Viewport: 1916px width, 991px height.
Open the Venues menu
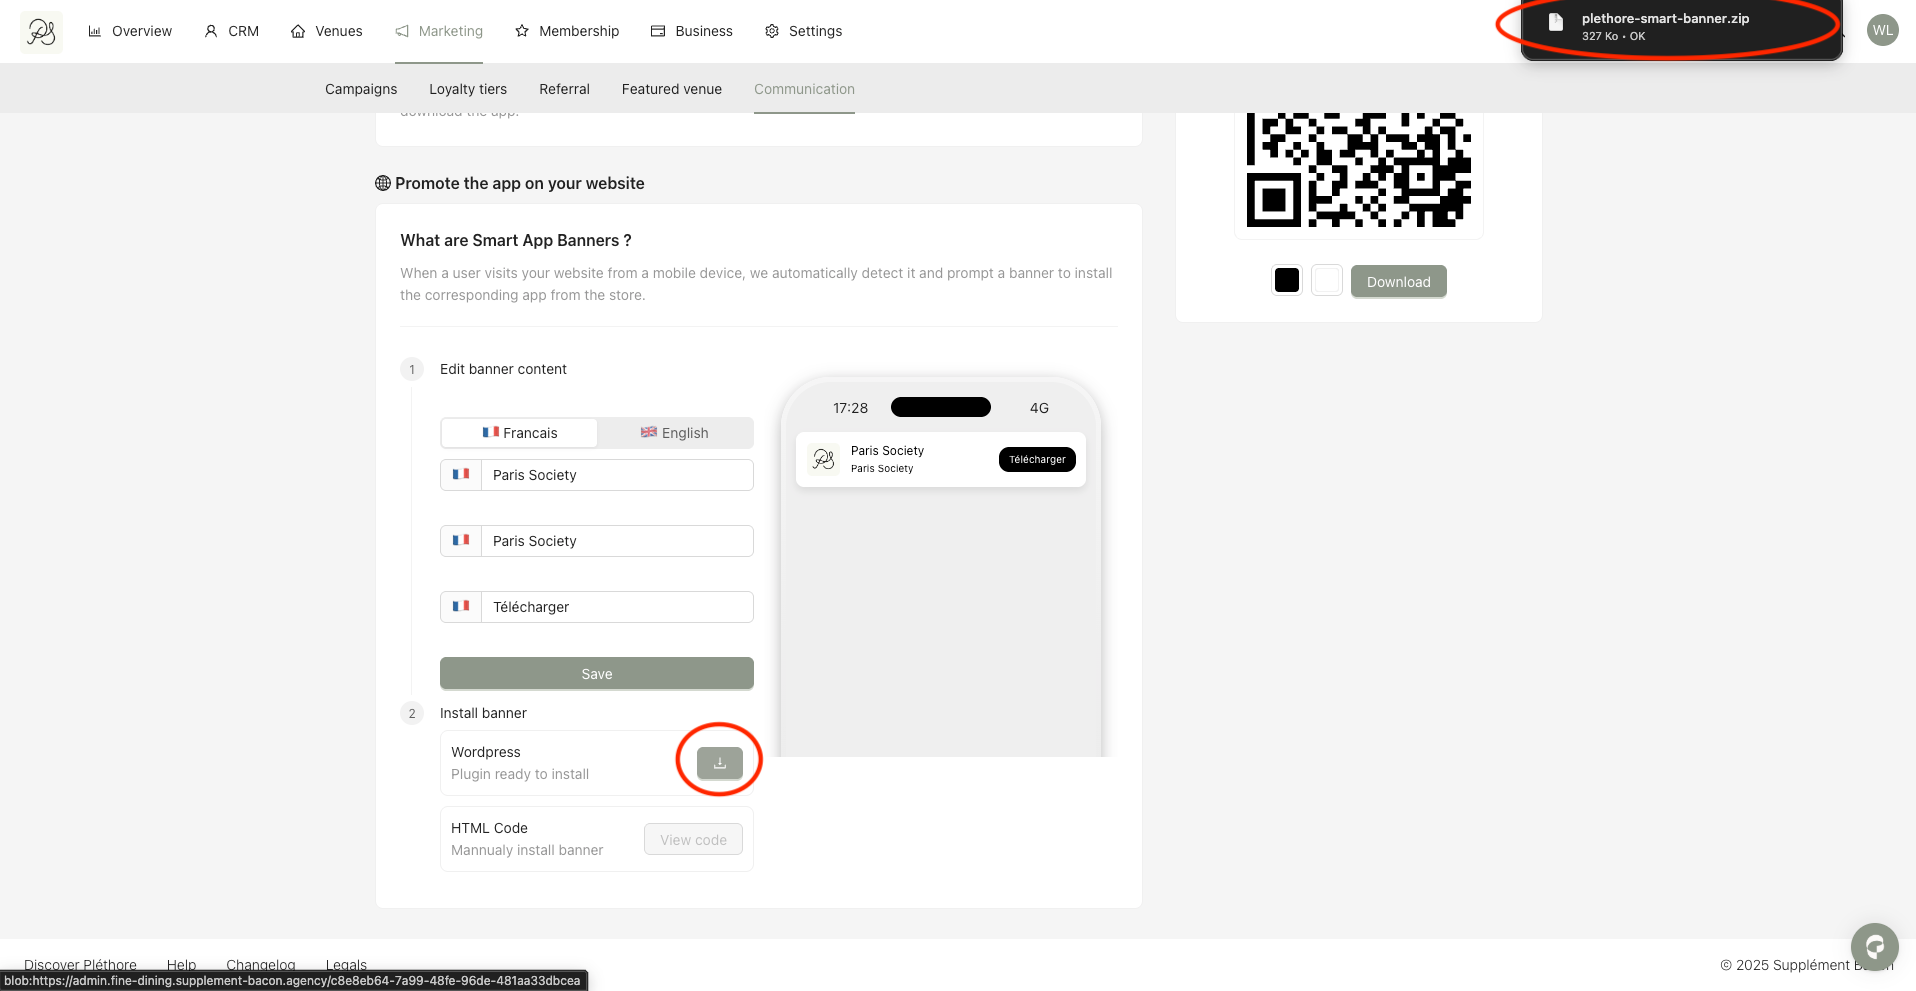pyautogui.click(x=326, y=31)
